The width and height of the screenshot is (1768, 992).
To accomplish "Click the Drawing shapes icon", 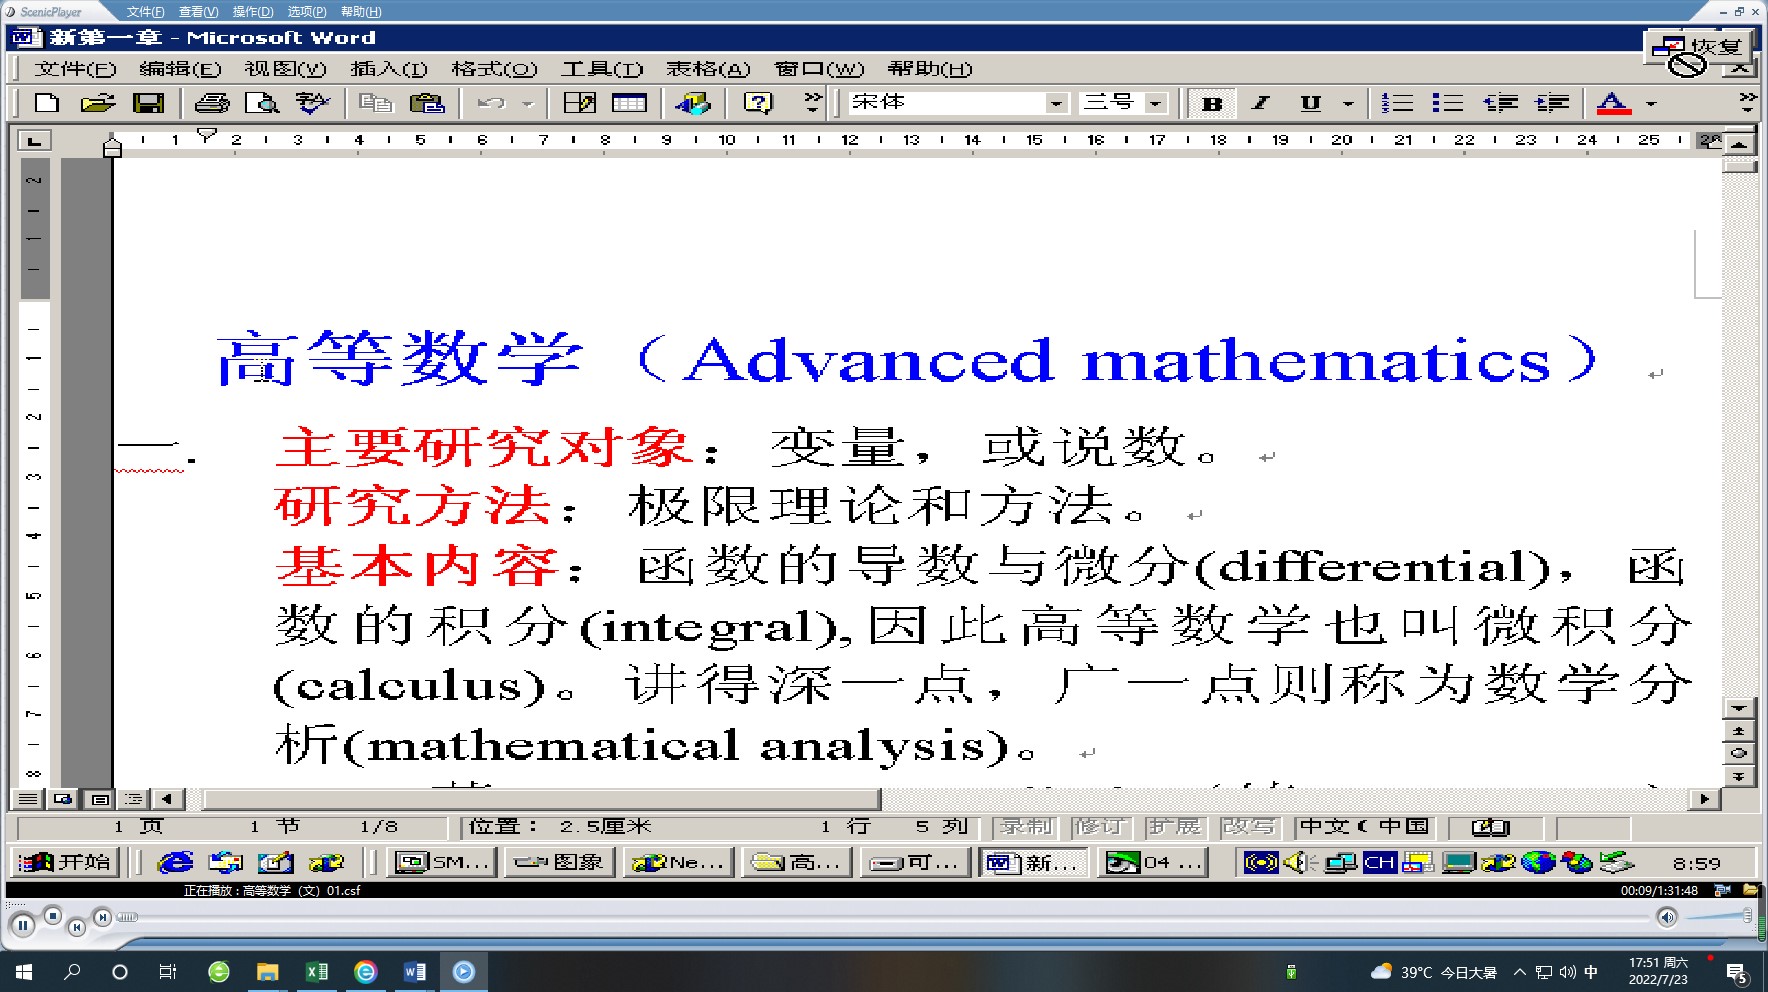I will point(692,103).
